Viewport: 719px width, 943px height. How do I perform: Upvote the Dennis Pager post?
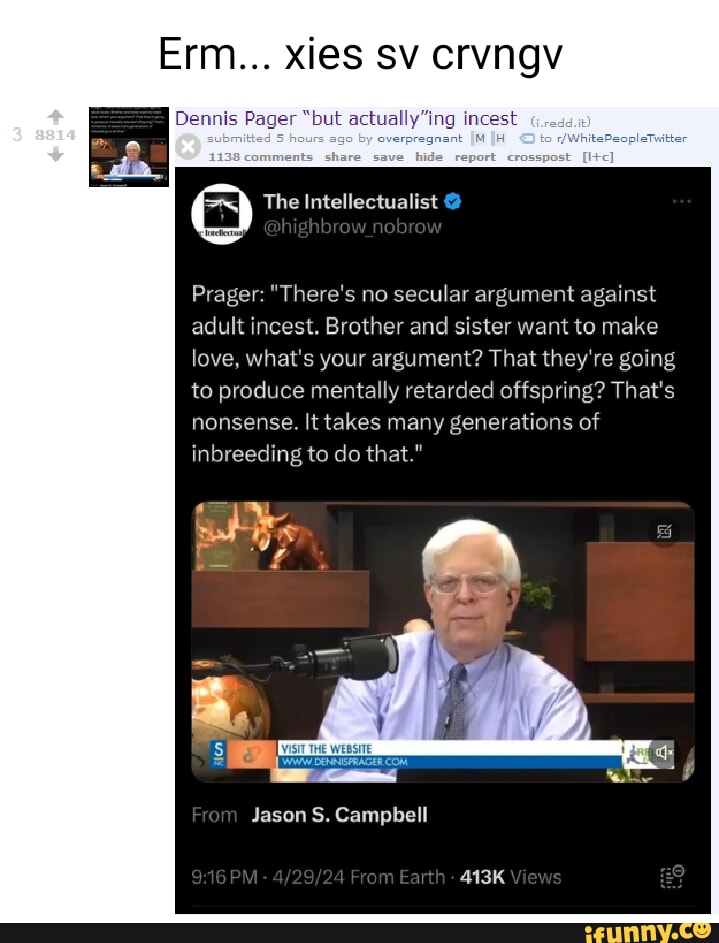click(55, 116)
